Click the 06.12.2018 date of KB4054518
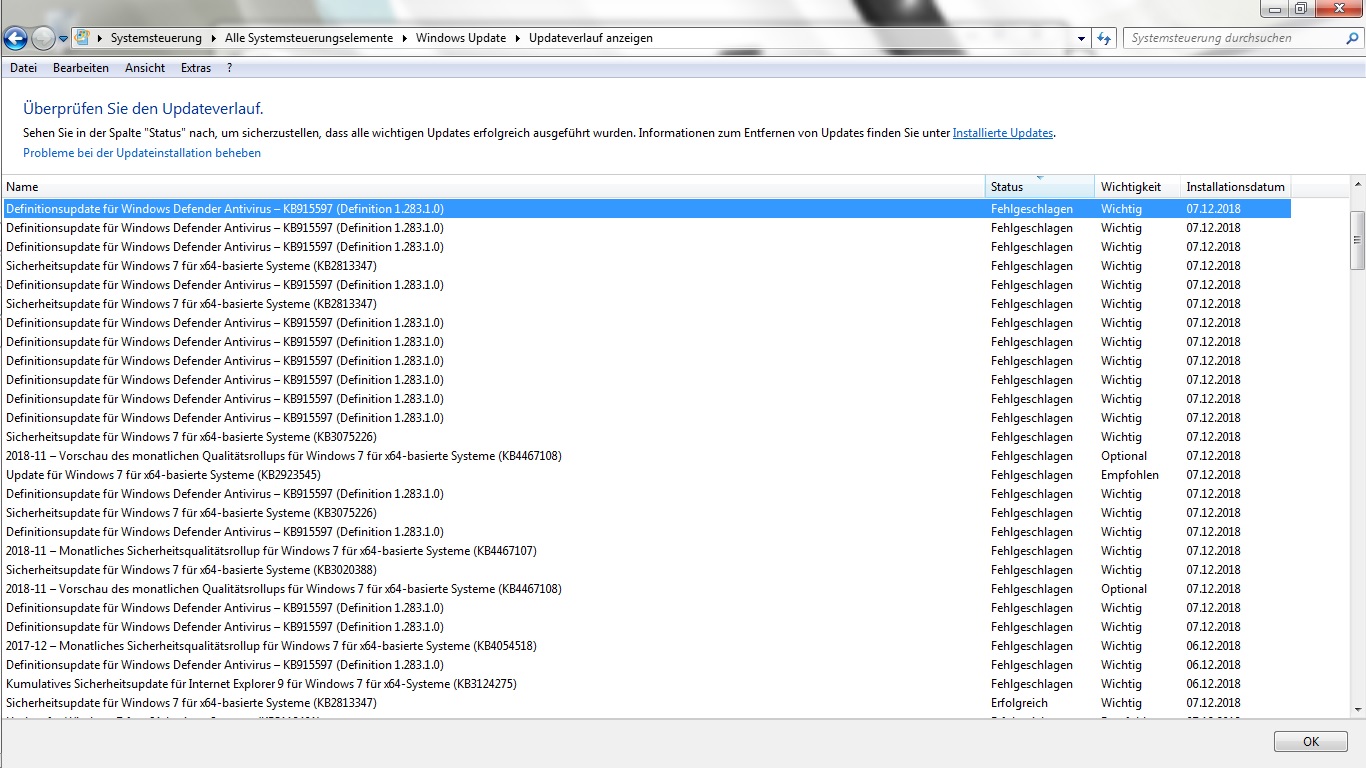This screenshot has width=1366, height=768. [x=1213, y=646]
